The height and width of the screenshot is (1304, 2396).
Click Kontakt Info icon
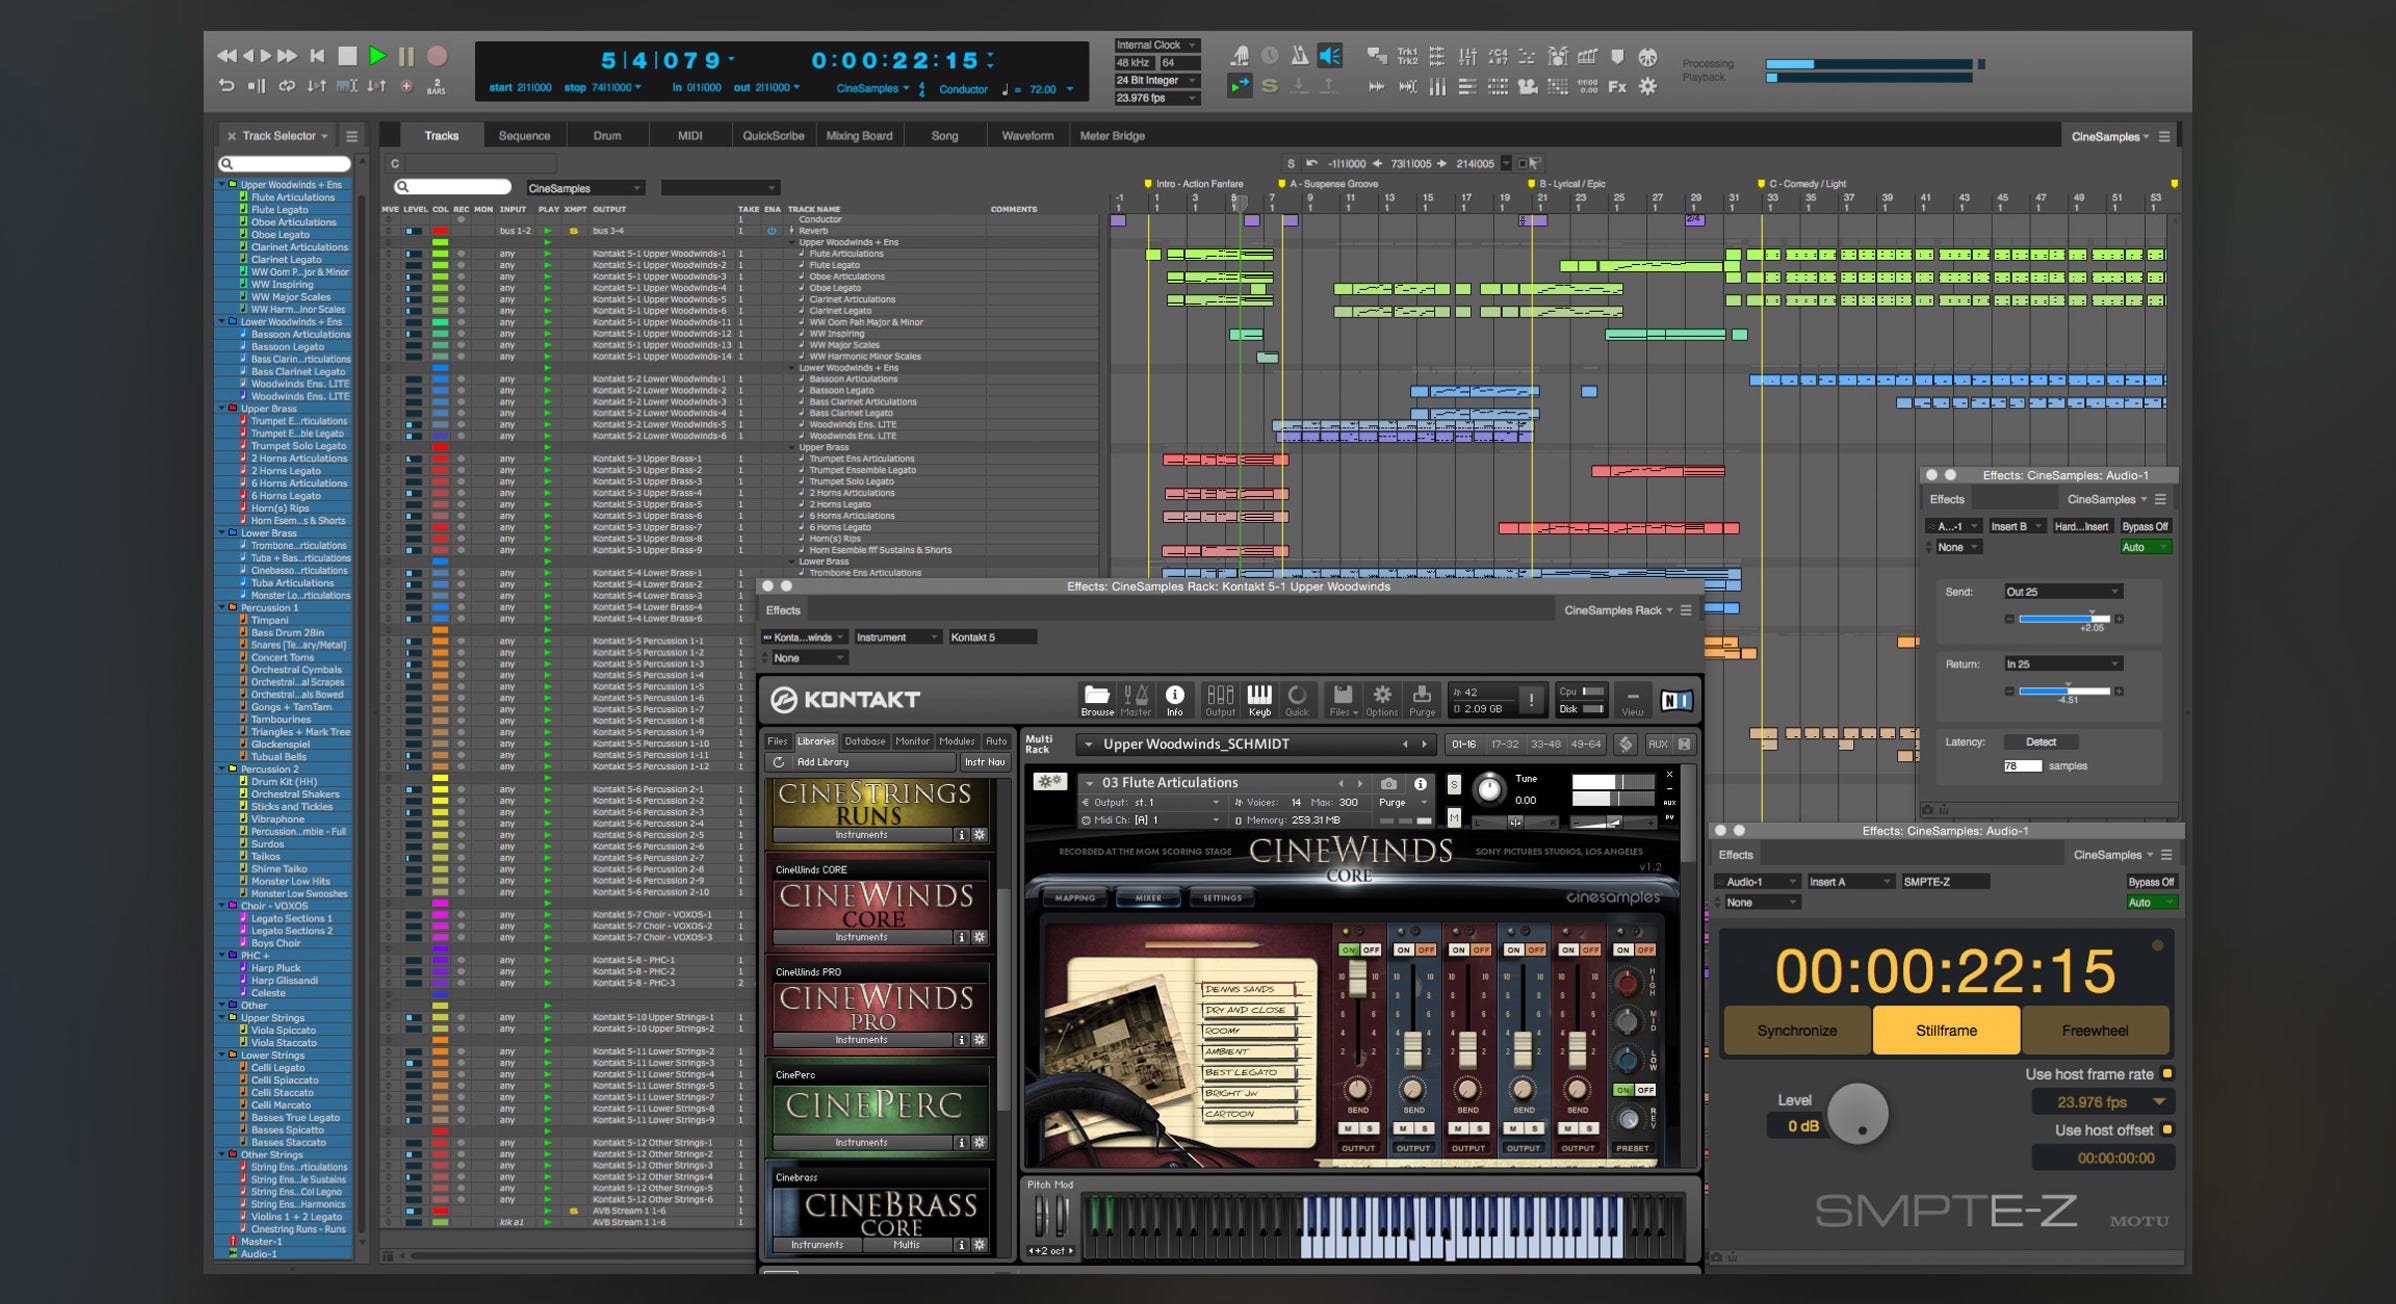(1175, 698)
